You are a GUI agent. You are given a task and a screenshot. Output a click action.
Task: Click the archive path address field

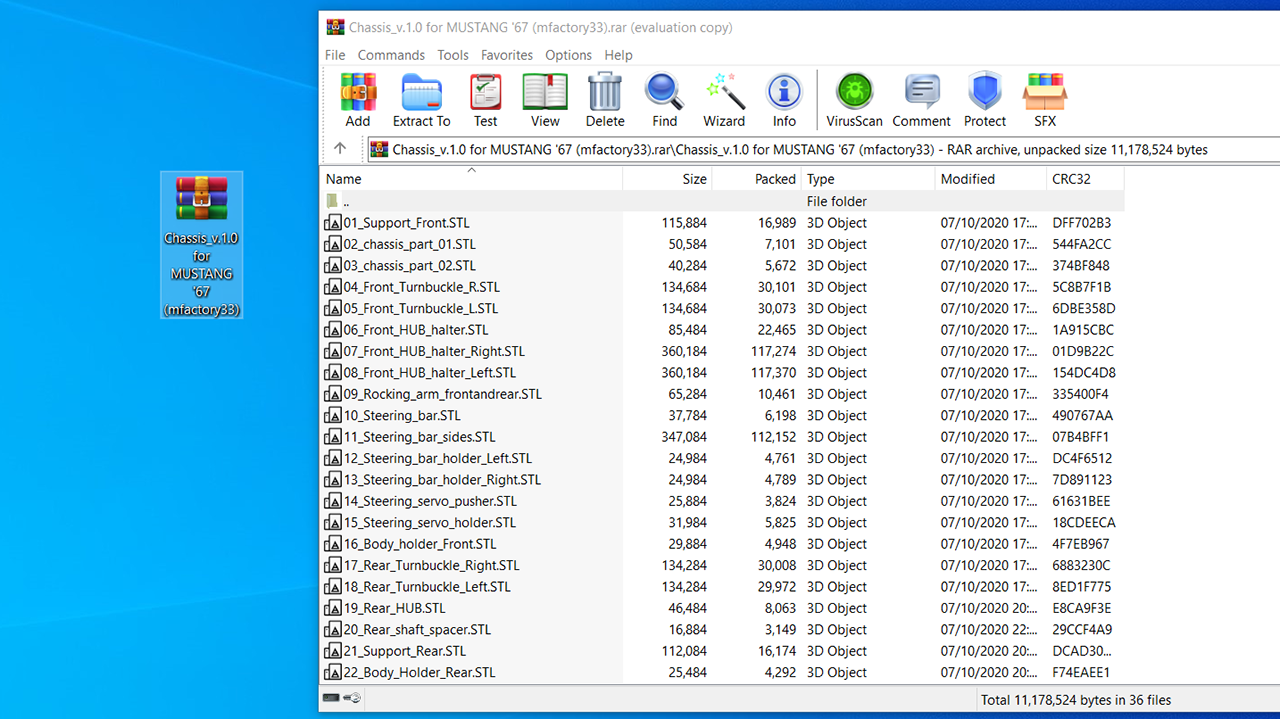click(x=823, y=150)
